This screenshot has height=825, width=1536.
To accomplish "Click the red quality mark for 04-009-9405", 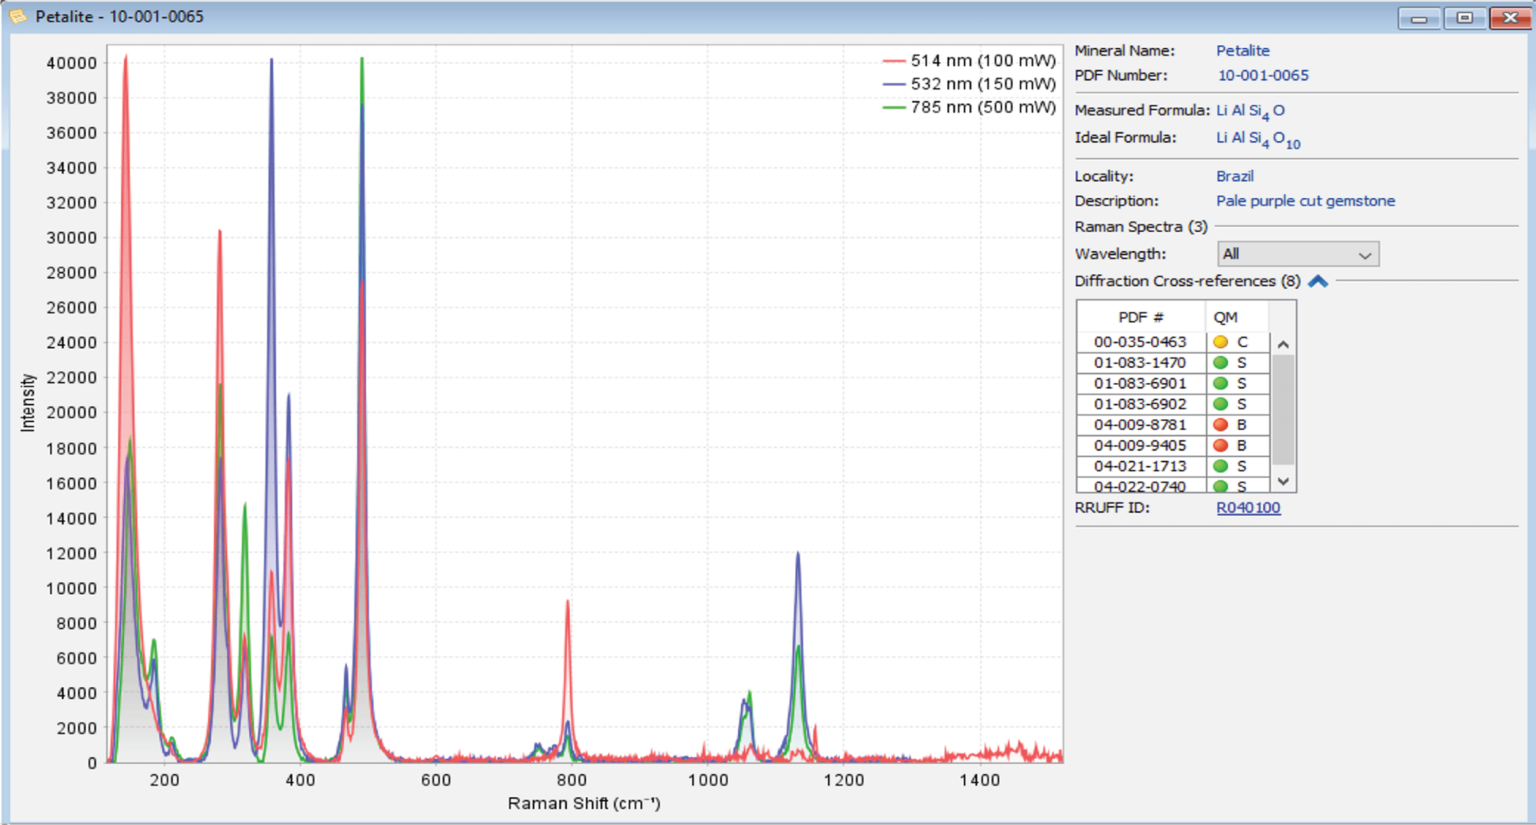I will (x=1220, y=446).
